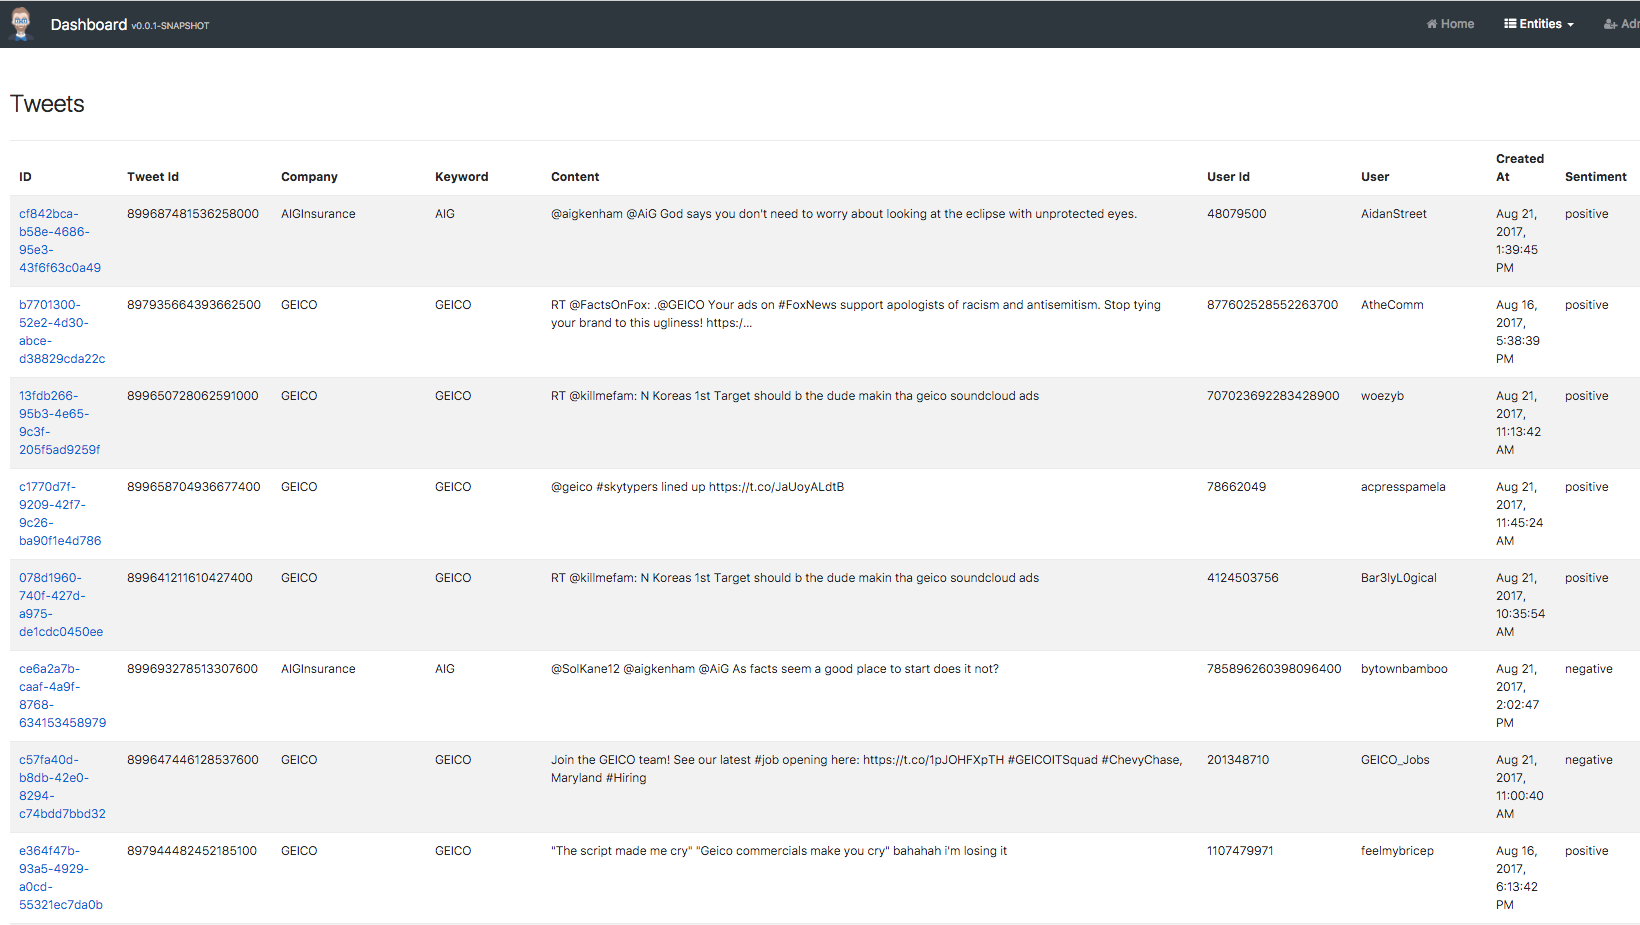Open tweet ID ce6a2a7b-caaf-4a9f link

[x=62, y=696]
